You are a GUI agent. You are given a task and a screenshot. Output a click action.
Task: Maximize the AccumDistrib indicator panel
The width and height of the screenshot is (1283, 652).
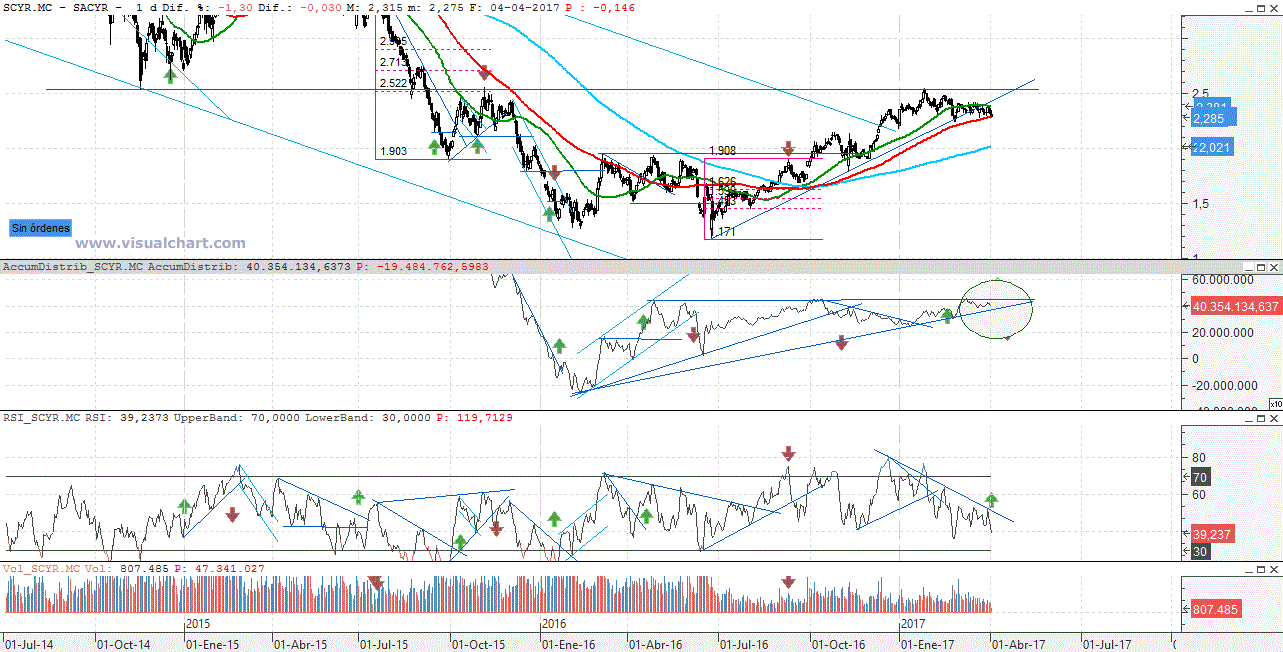tap(1260, 267)
